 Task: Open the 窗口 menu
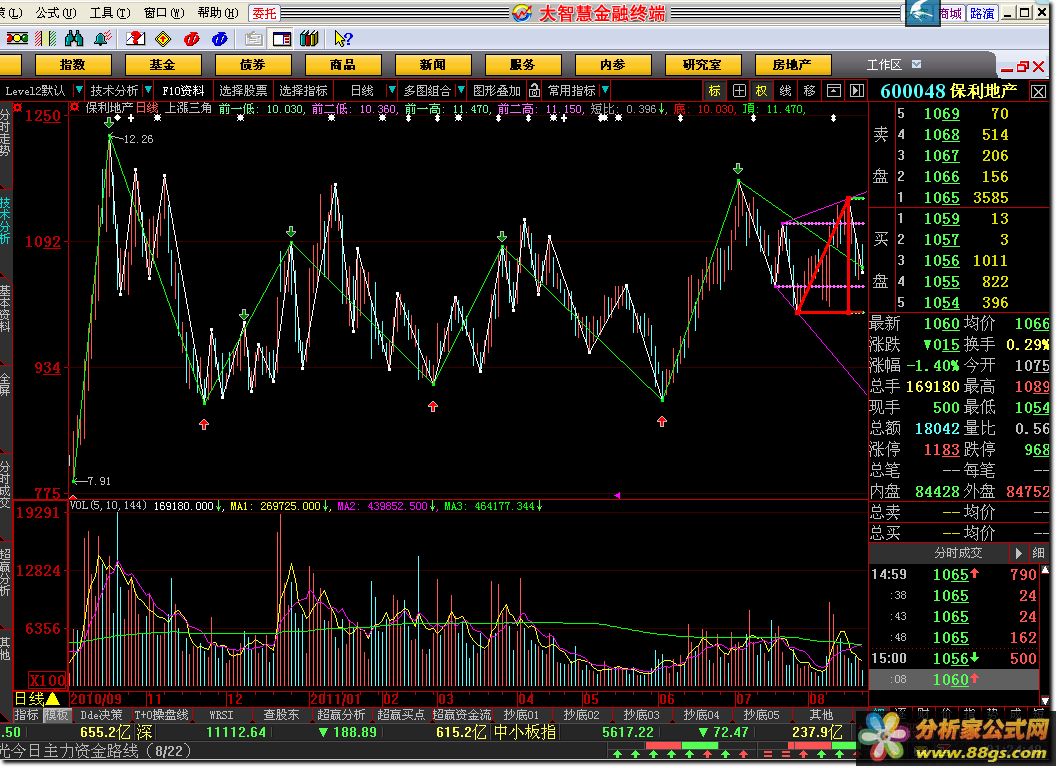[x=163, y=13]
